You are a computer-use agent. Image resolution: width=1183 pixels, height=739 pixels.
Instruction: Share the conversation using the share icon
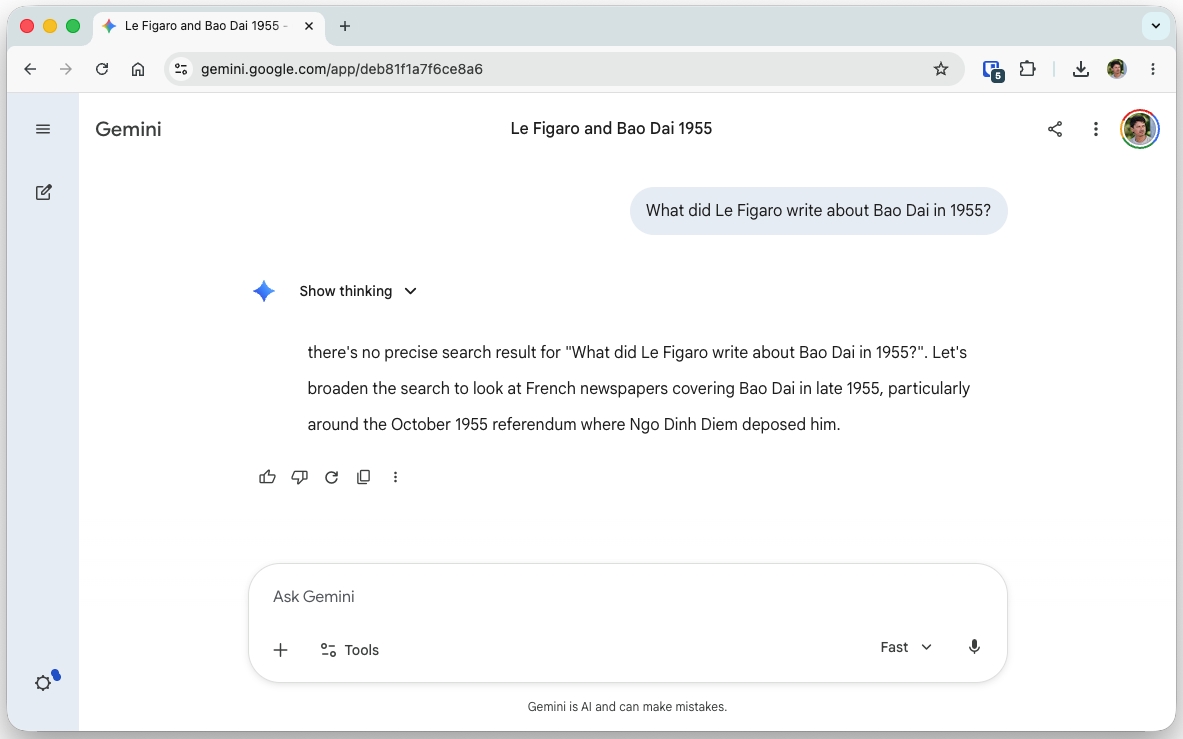coord(1055,129)
